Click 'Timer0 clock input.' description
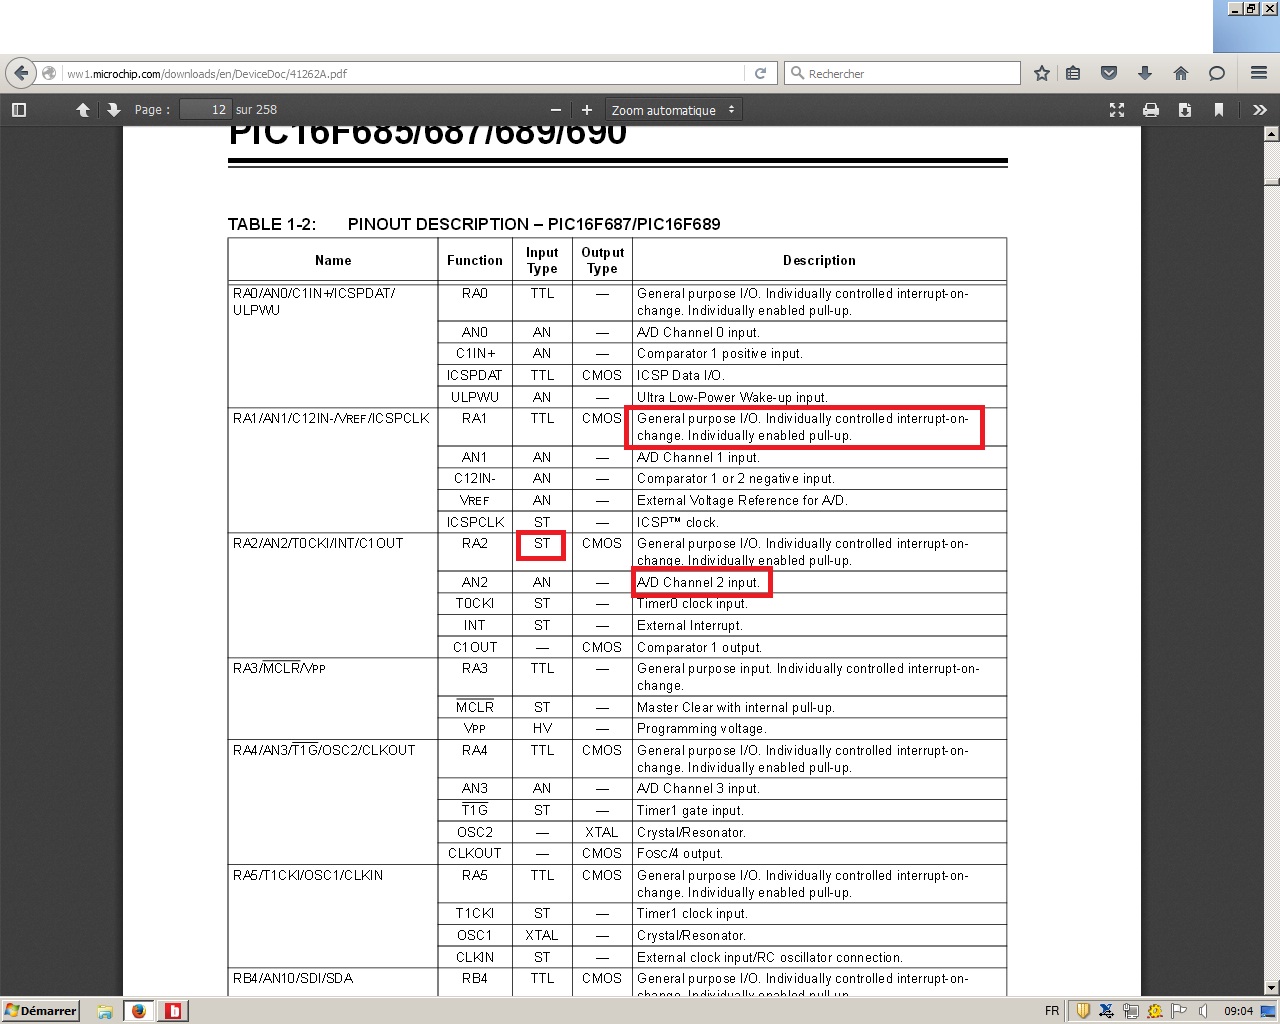 (692, 604)
